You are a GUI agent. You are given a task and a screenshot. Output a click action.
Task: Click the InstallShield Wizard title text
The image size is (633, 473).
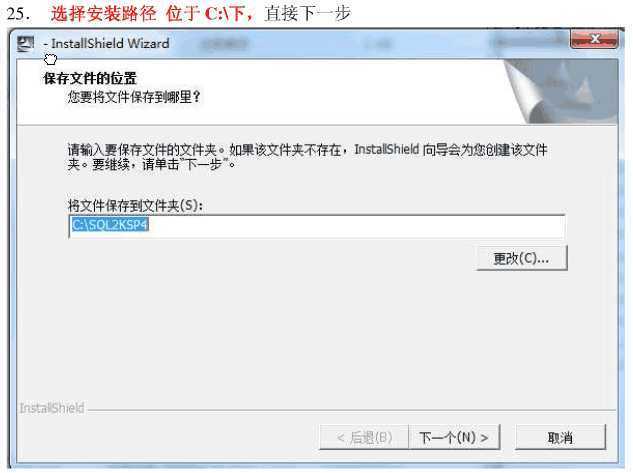pos(110,43)
